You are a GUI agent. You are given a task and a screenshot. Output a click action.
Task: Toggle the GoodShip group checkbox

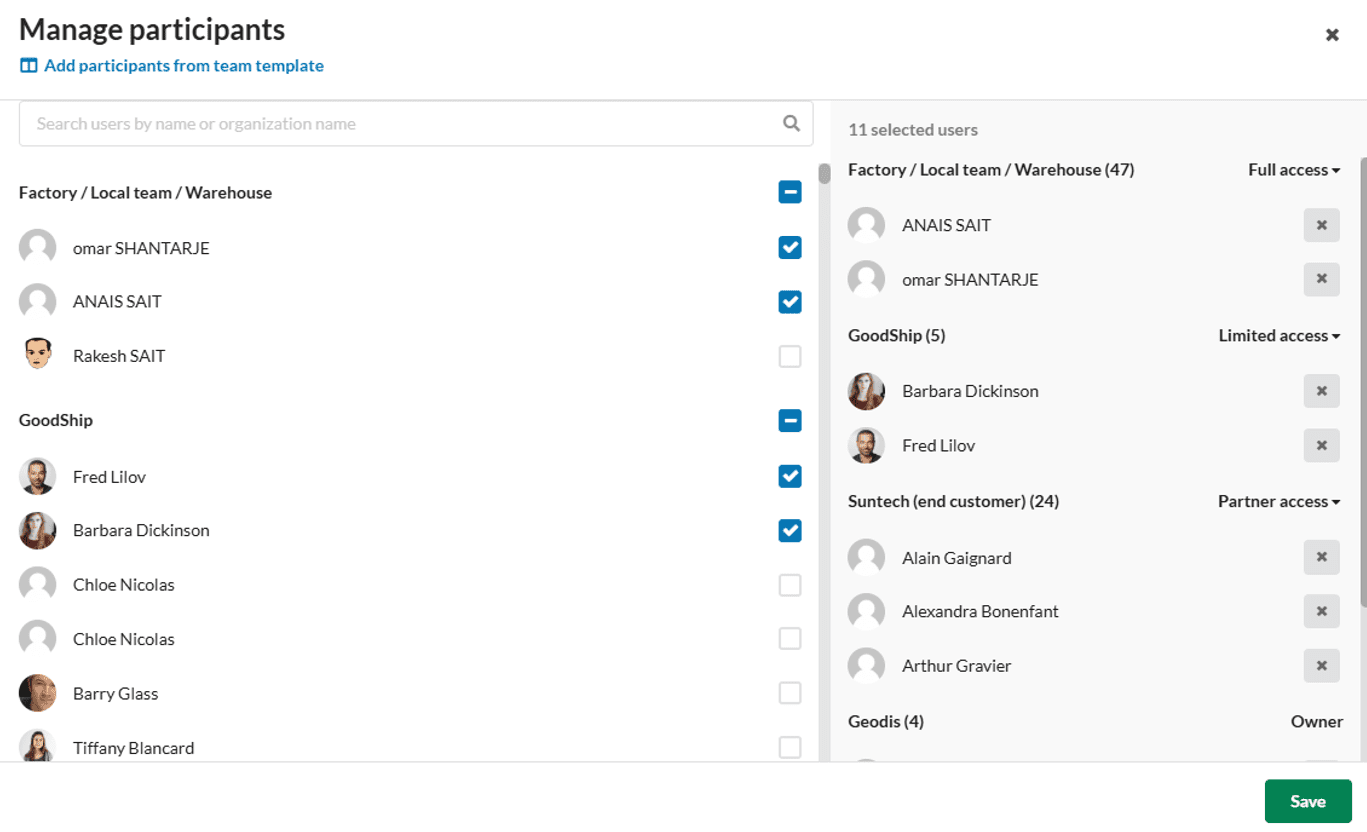(790, 421)
